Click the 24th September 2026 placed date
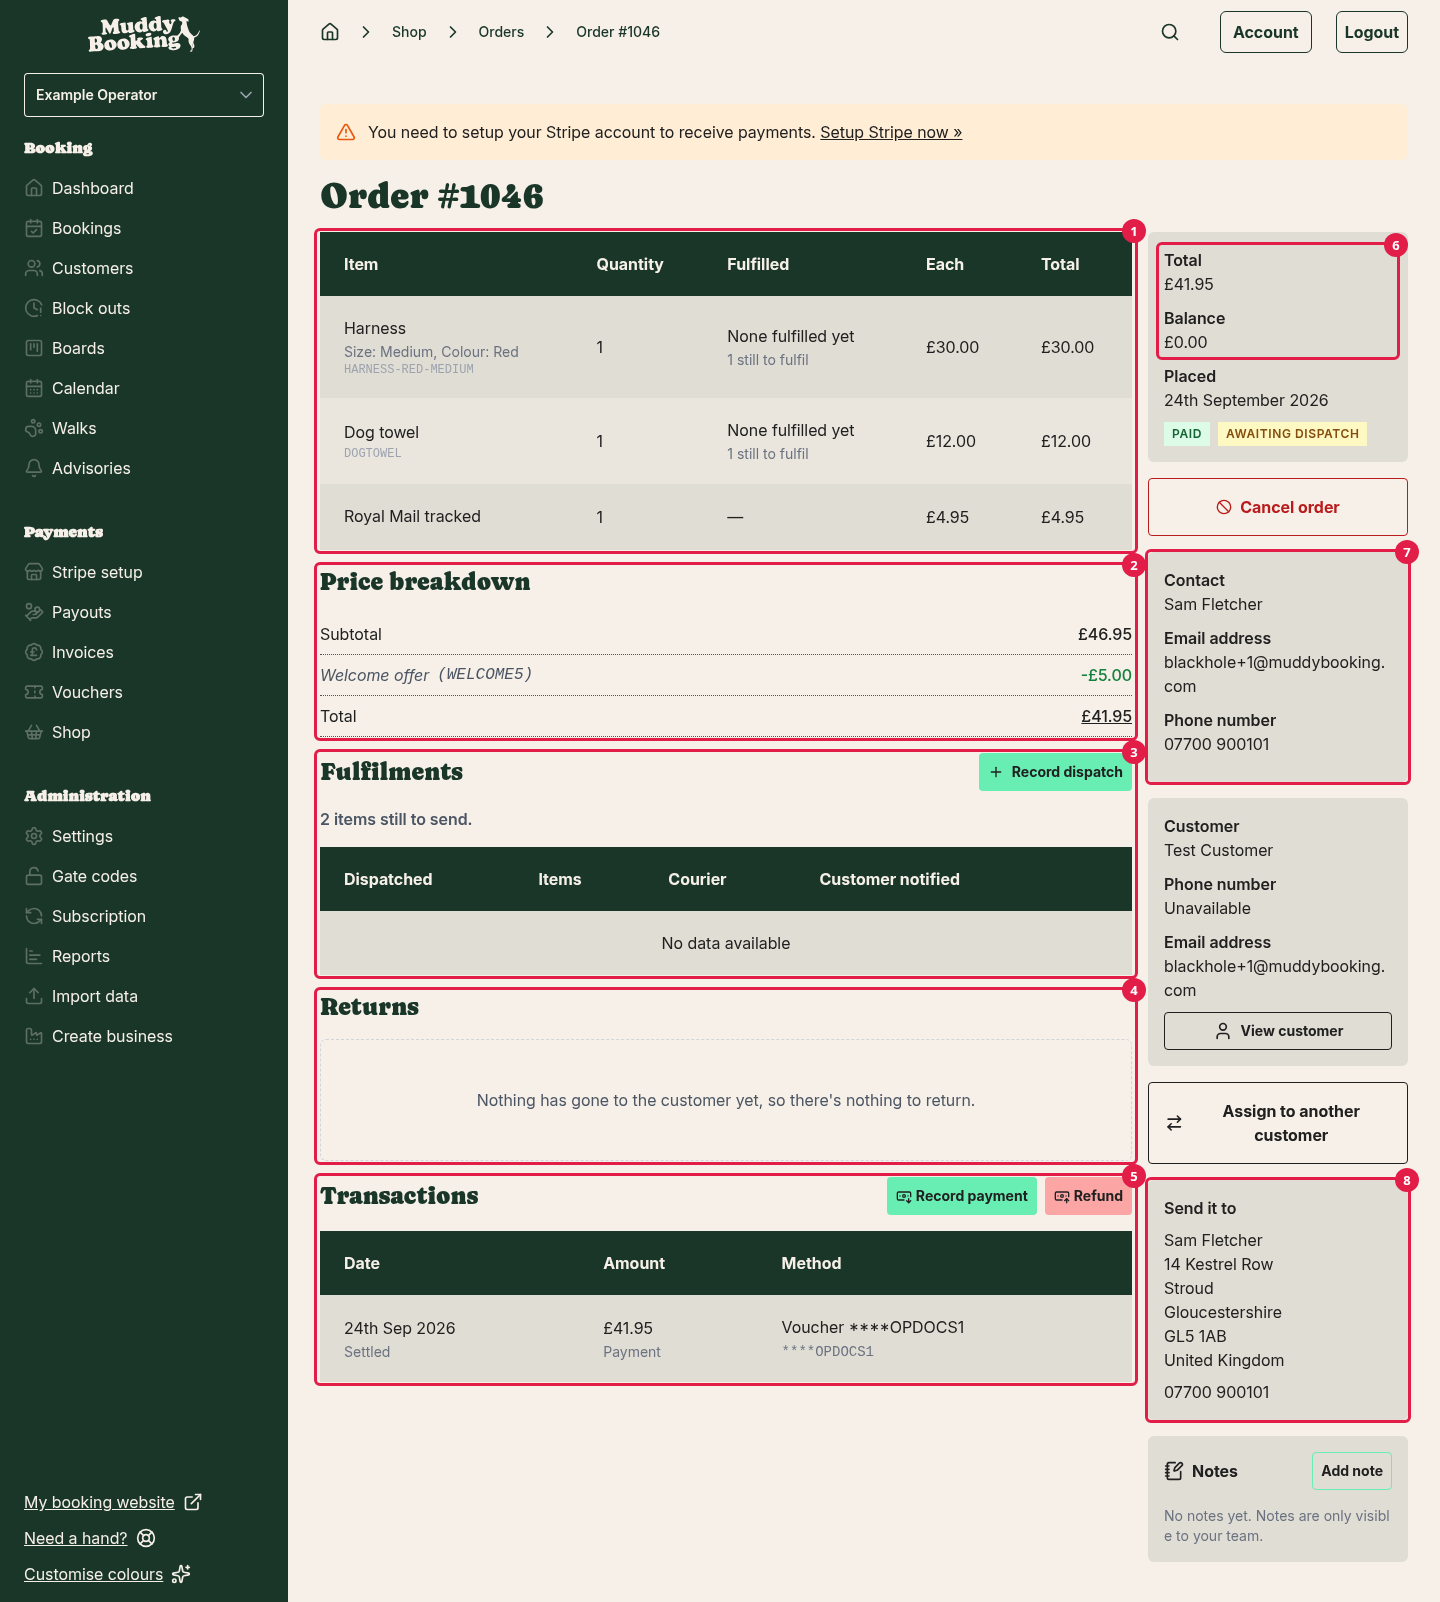Viewport: 1440px width, 1602px height. [1246, 400]
